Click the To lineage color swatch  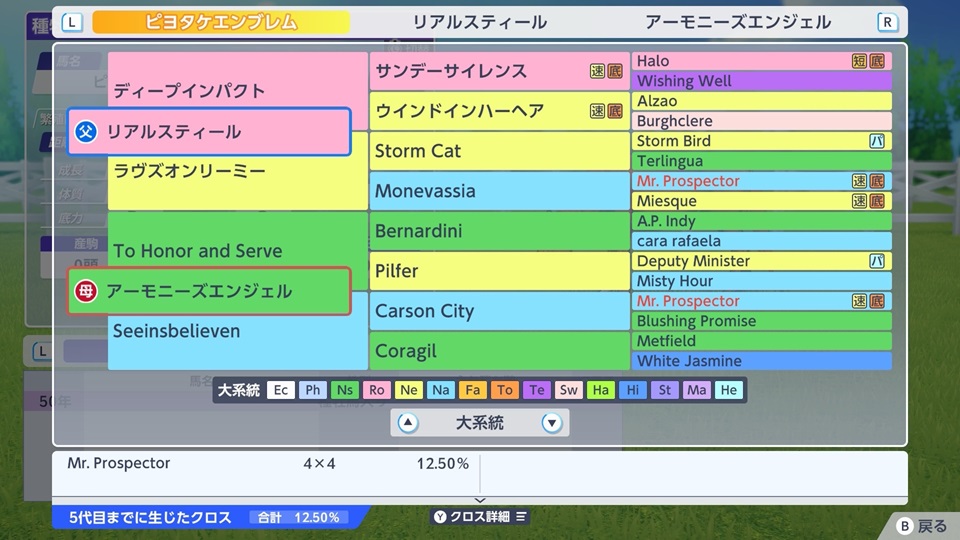(x=504, y=390)
